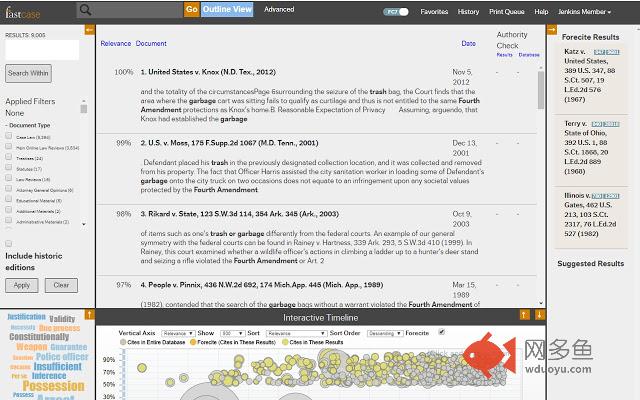
Task: Open the Show count dropdown
Action: (232, 333)
